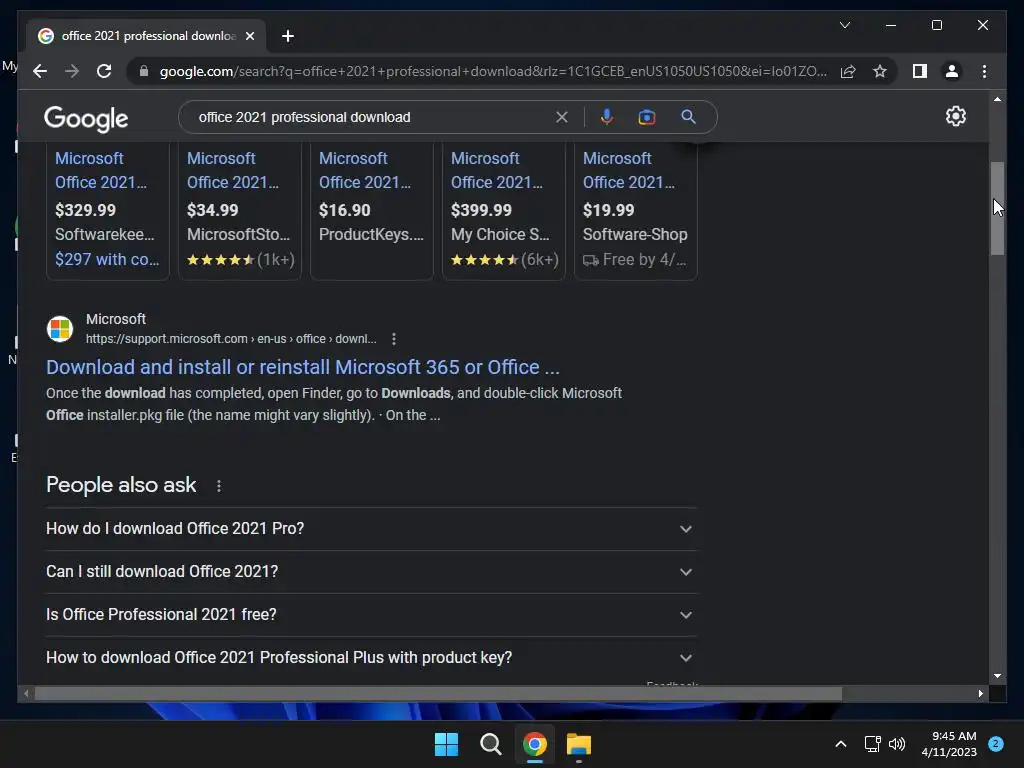Close the office 2021 professional download tab
This screenshot has width=1024, height=768.
pyautogui.click(x=250, y=36)
